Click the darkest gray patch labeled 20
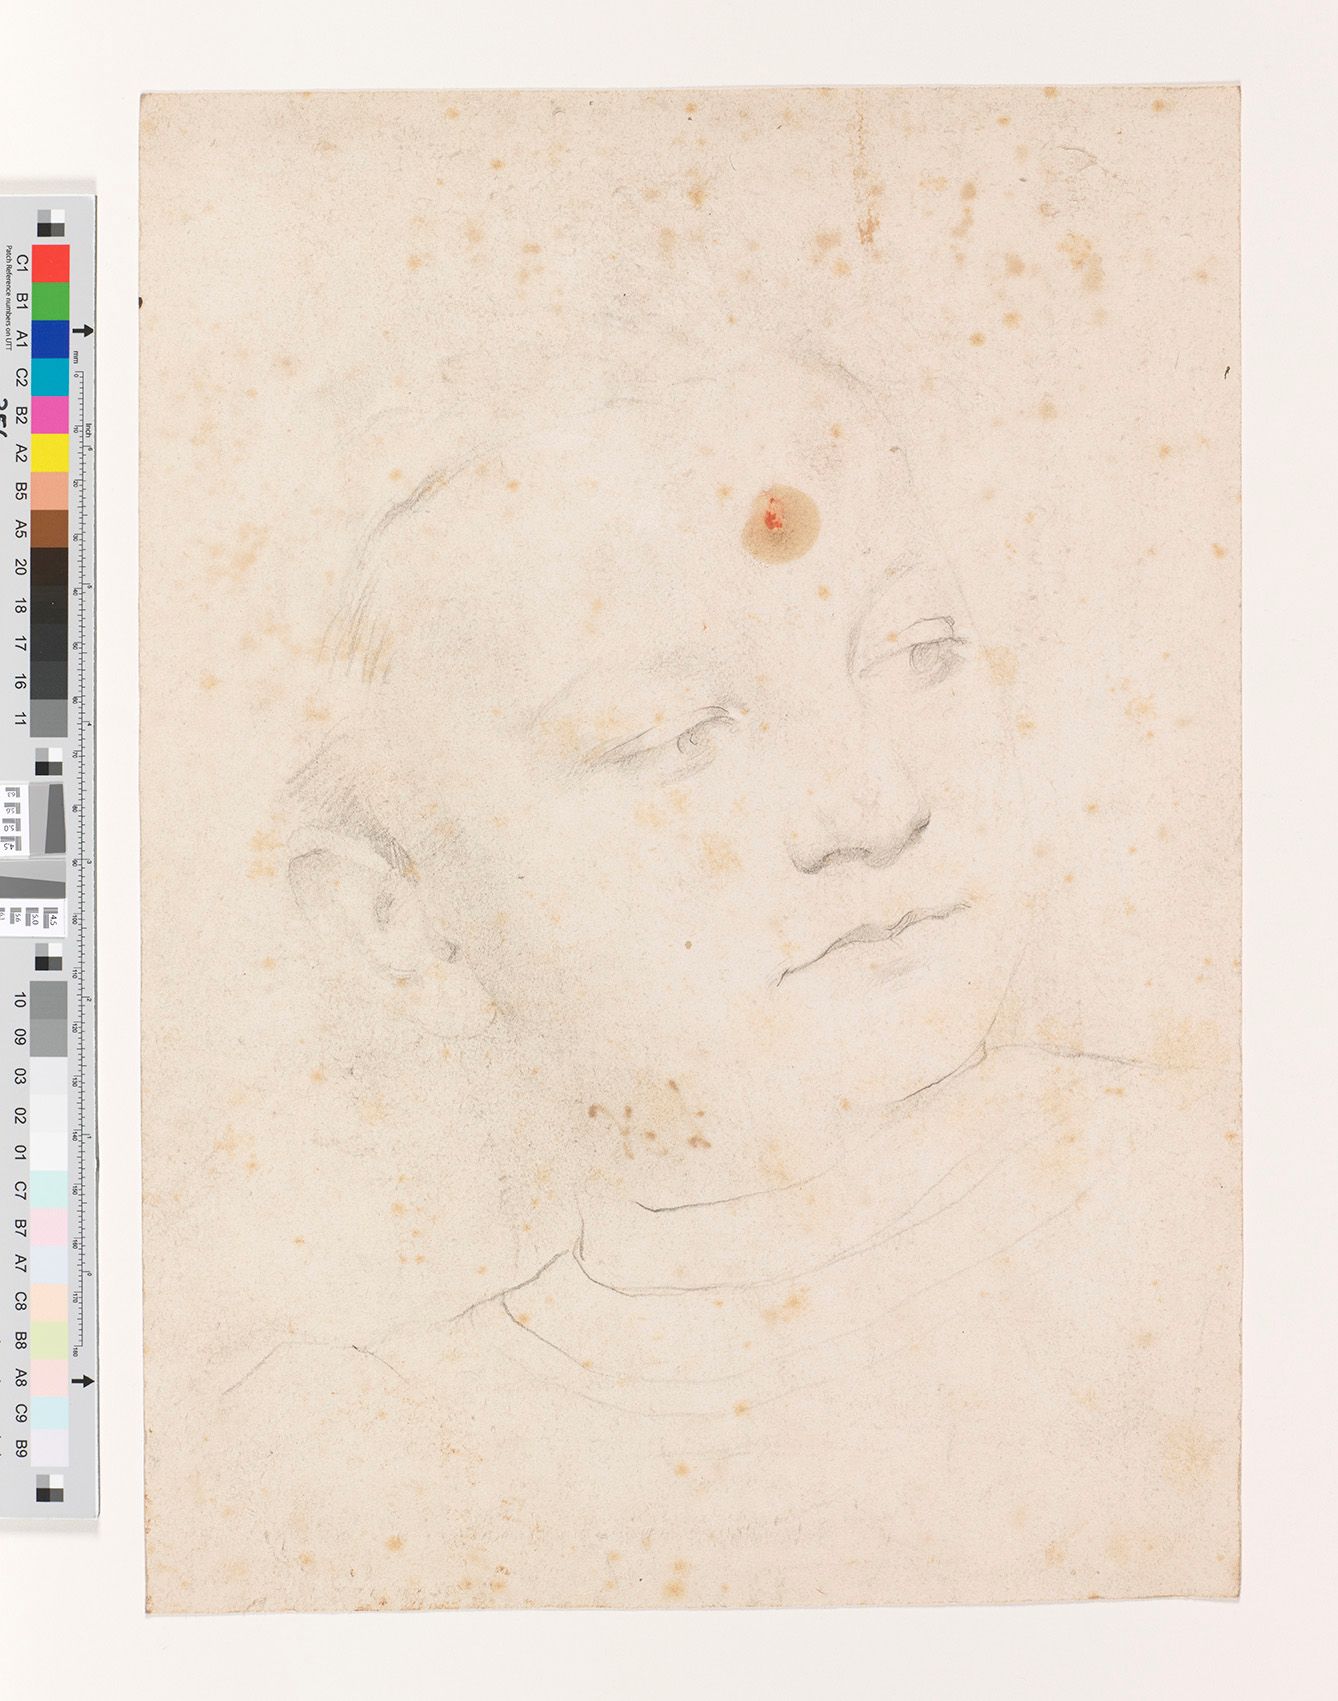This screenshot has width=1338, height=1701. (50, 567)
